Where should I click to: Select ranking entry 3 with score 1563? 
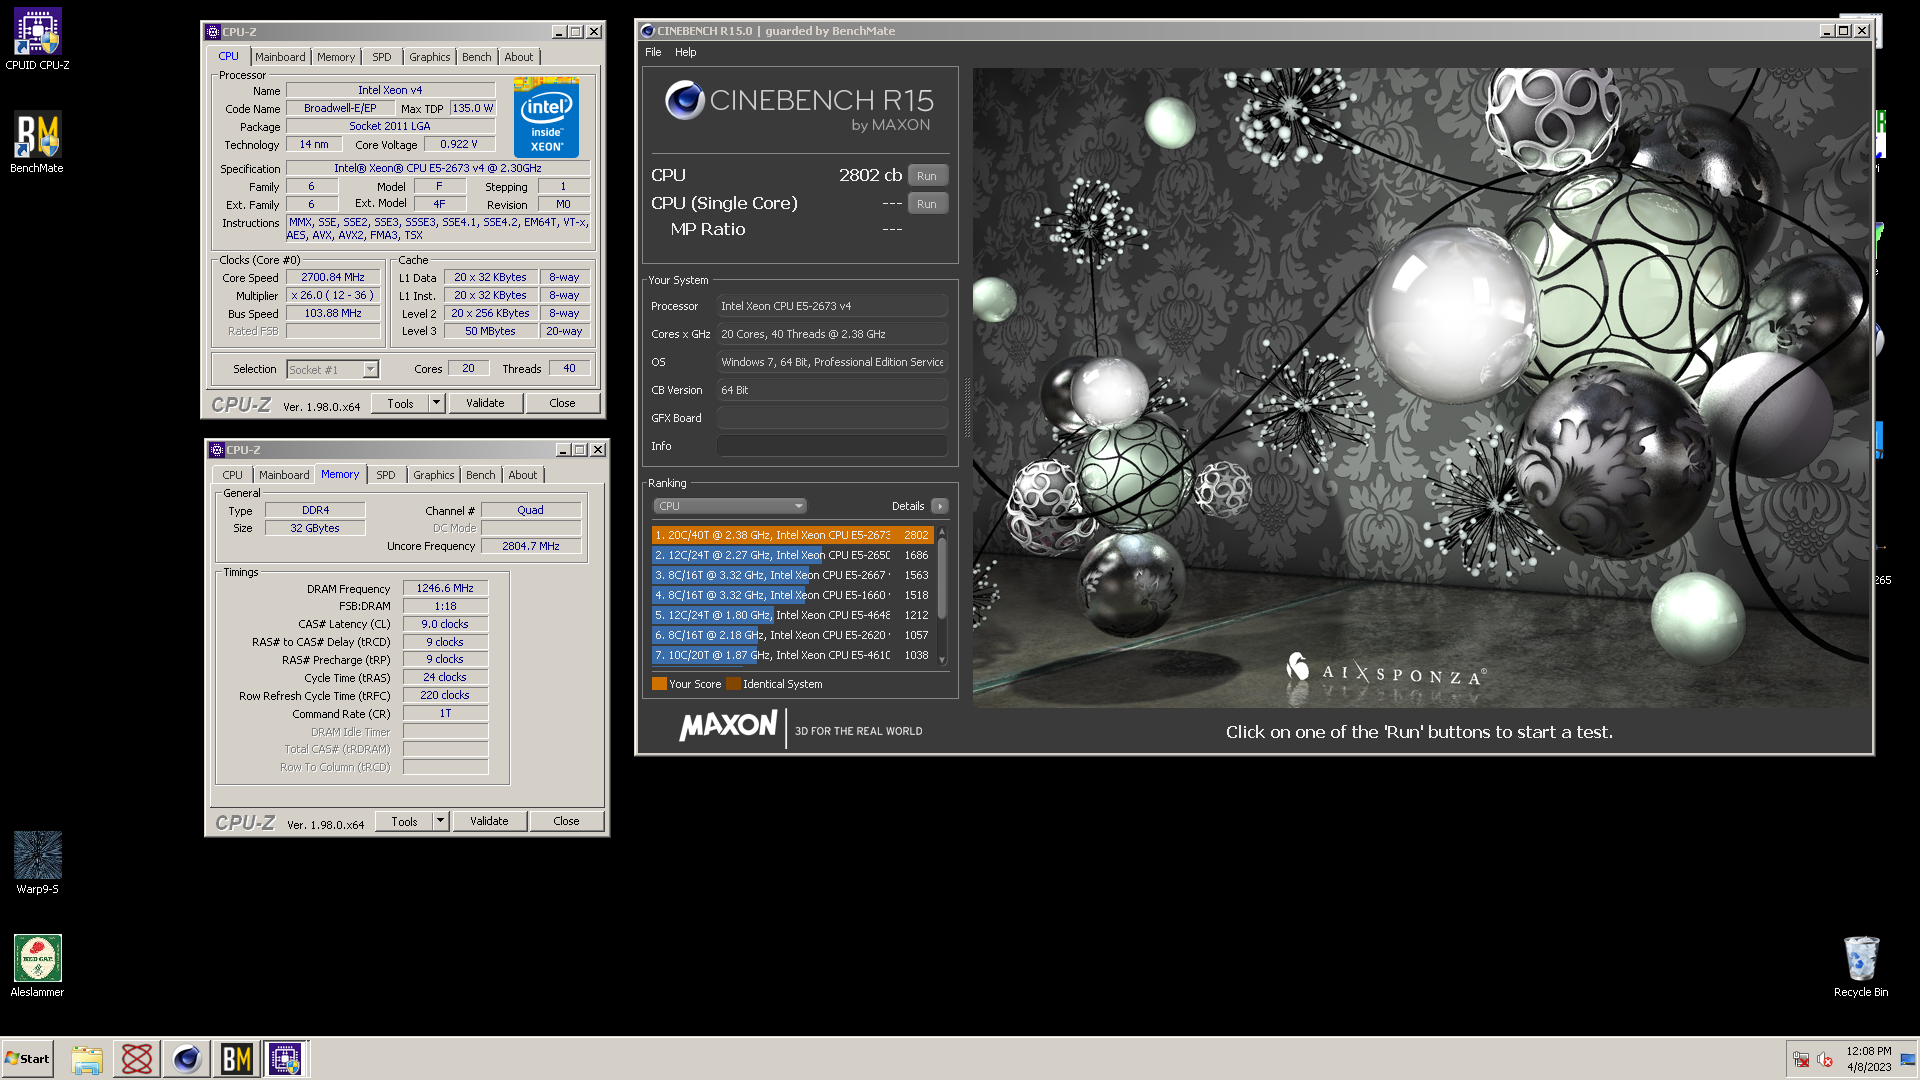click(792, 575)
